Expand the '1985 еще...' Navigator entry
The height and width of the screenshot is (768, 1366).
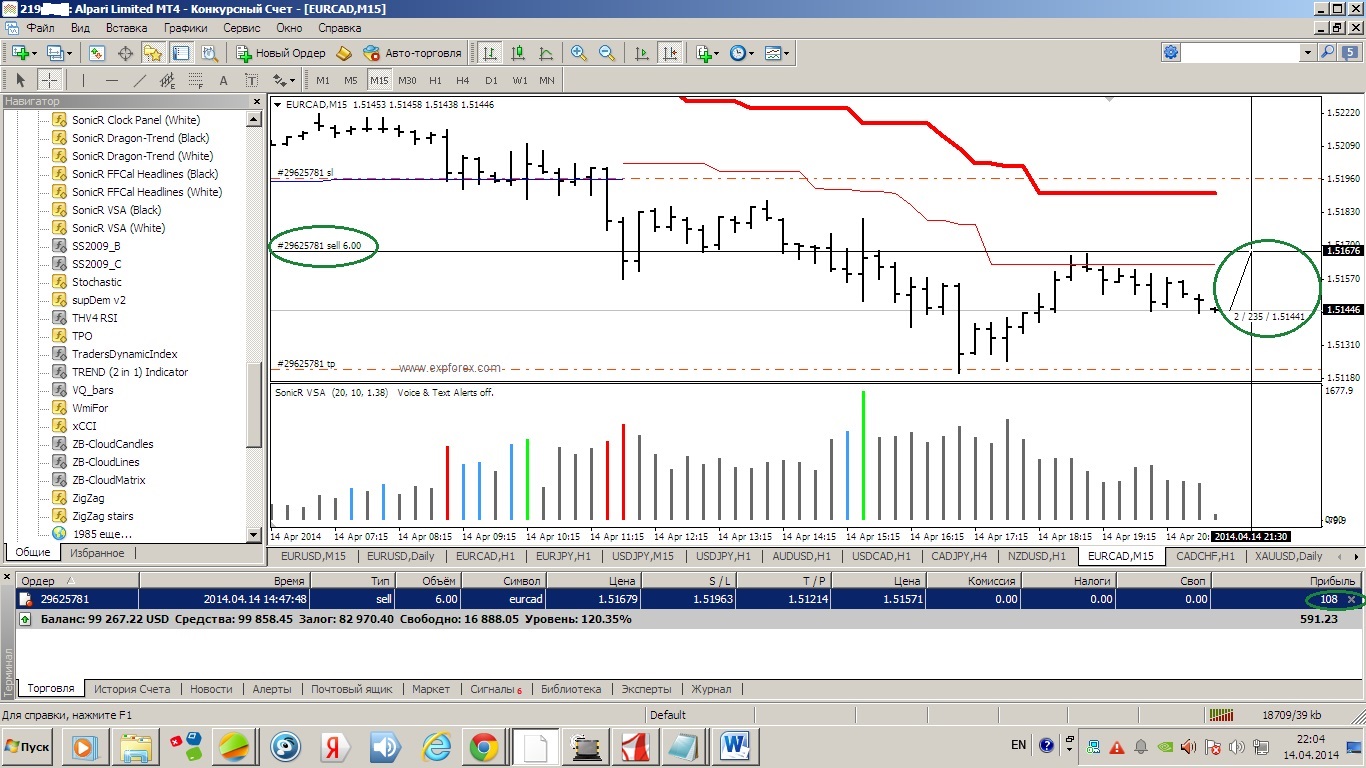click(x=101, y=534)
